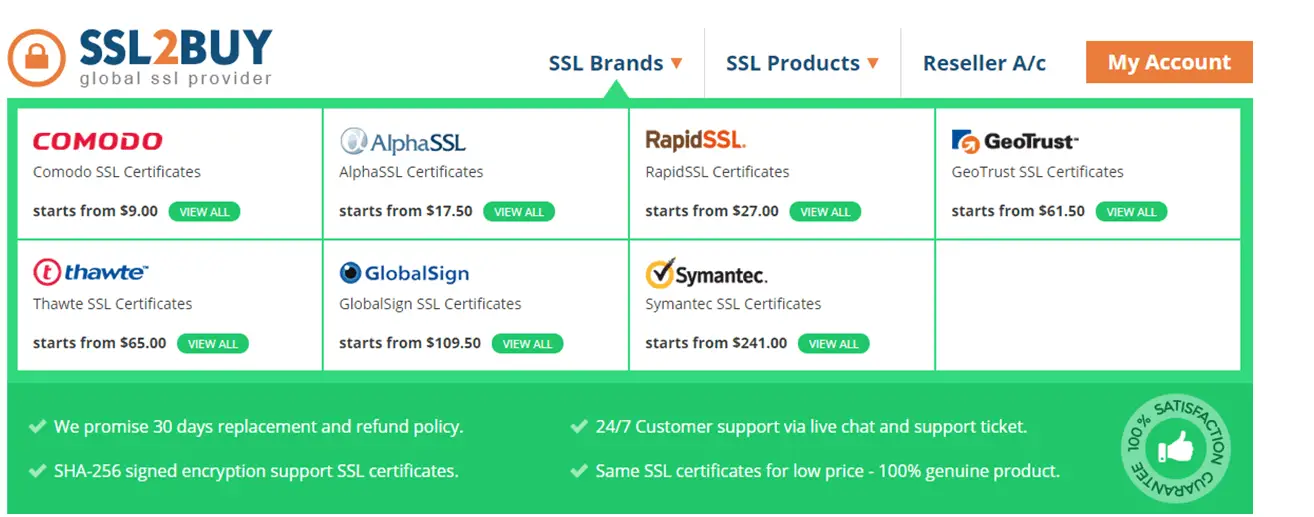Click the 'starts from $9.00' price

[x=95, y=211]
